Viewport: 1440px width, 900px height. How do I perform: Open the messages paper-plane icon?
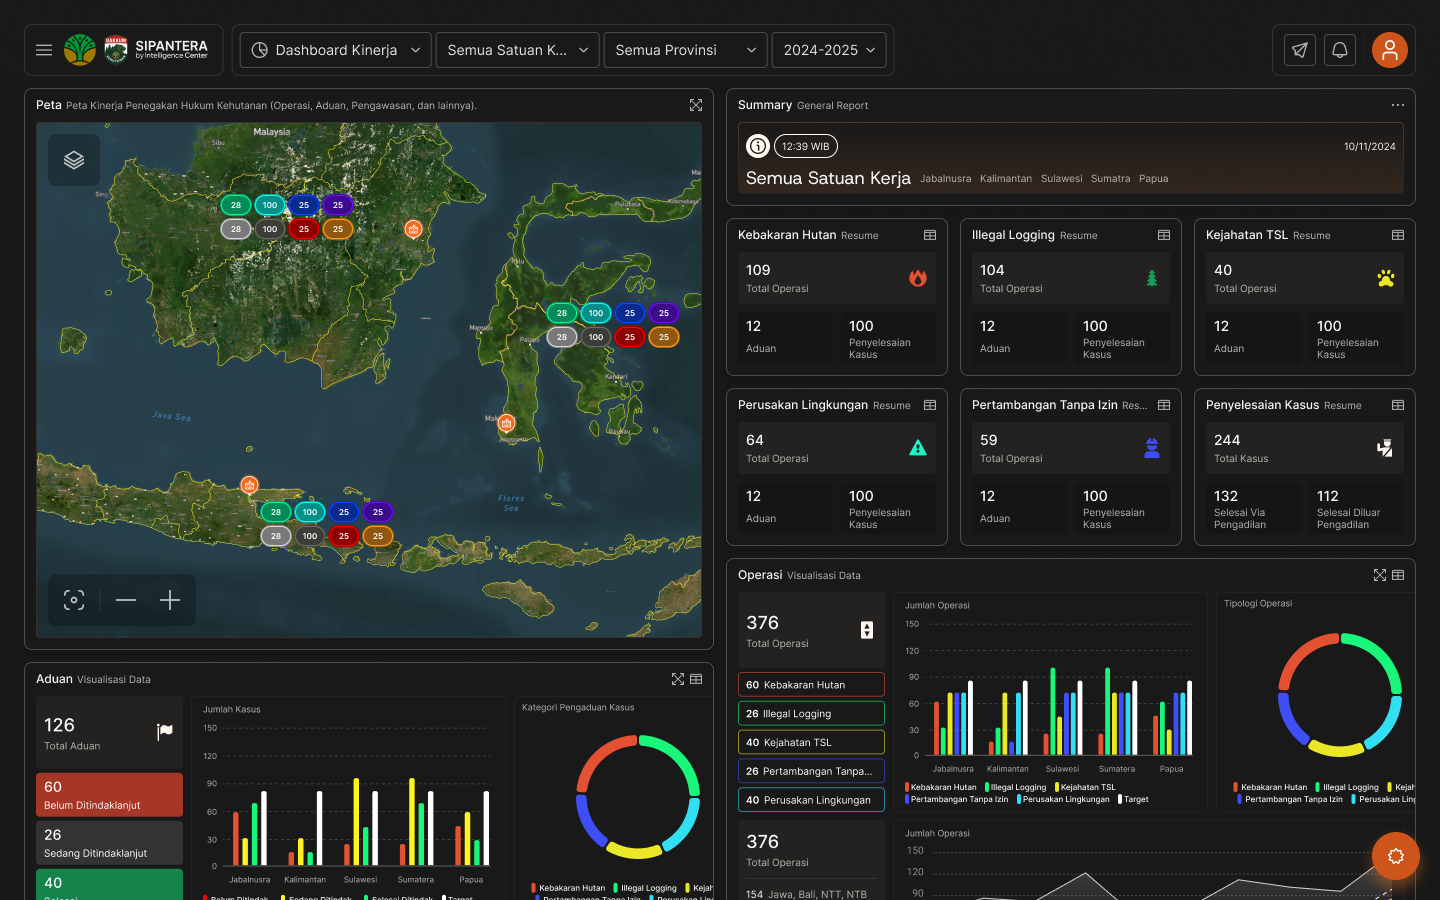click(x=1298, y=49)
